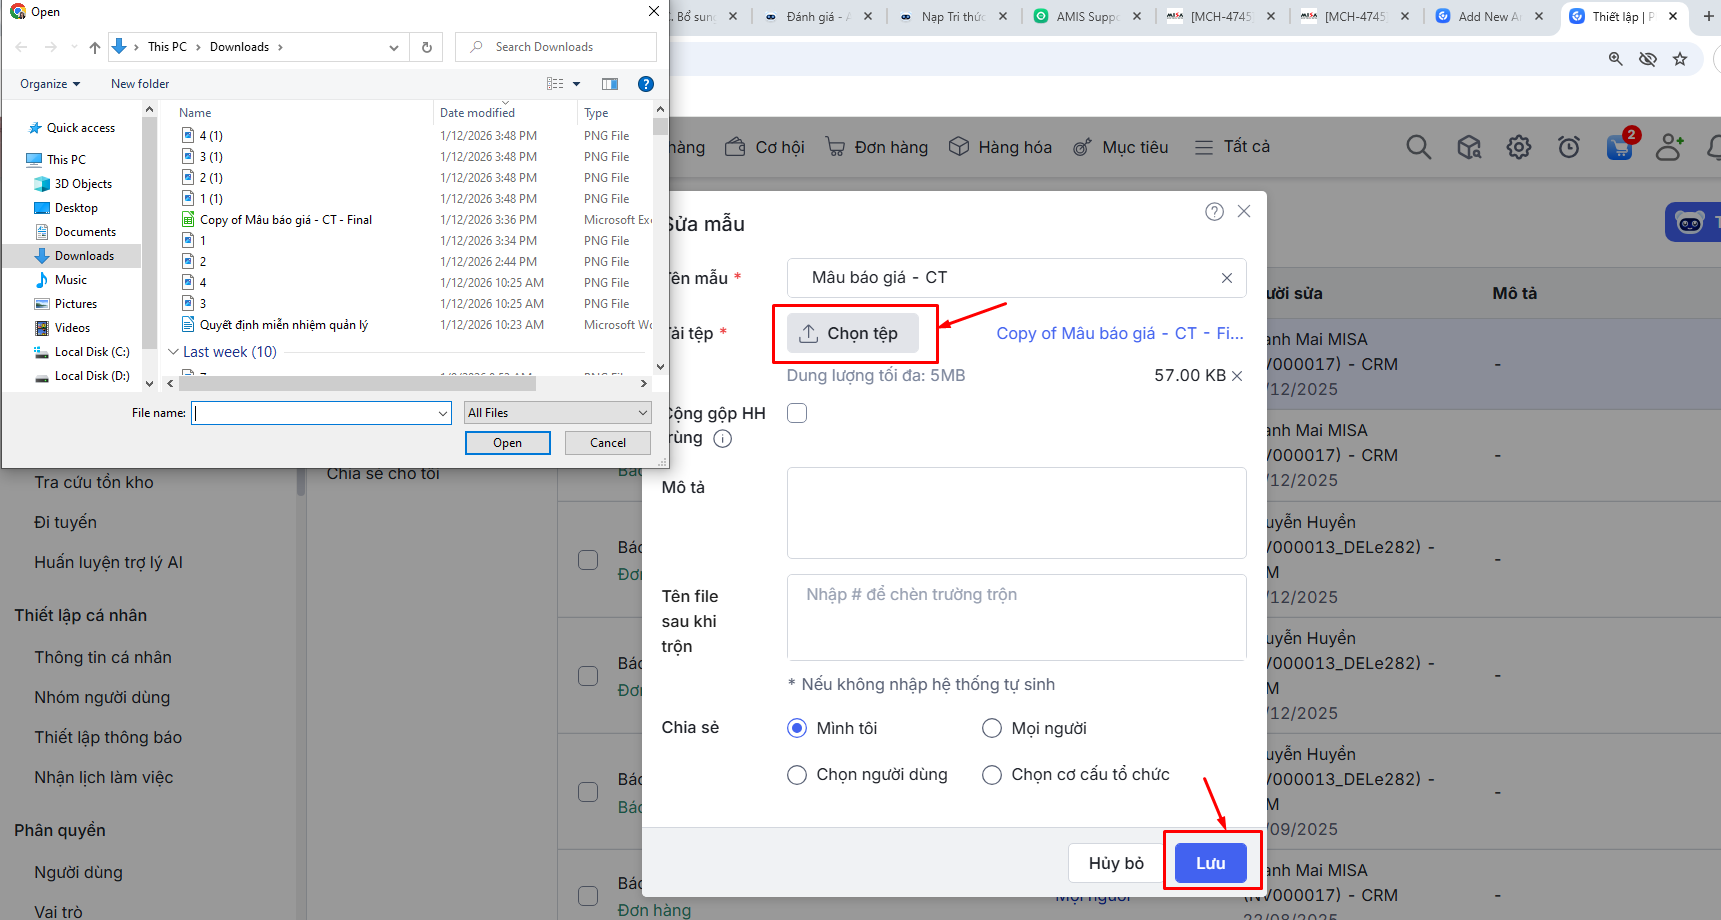Viewport: 1721px width, 920px height.
Task: Open the Đơn hàng menu tab
Action: coord(877,147)
